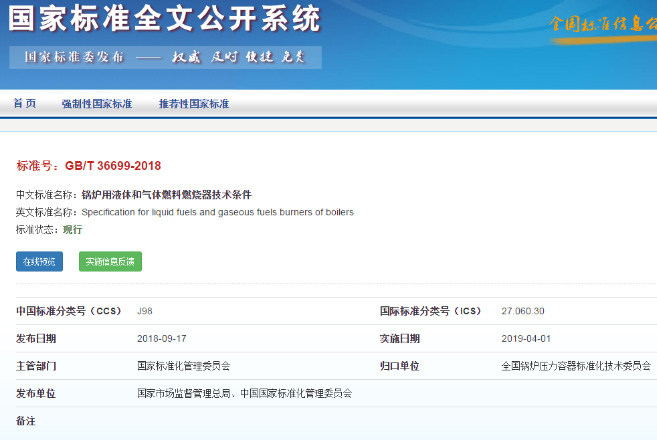Click the publish date 2018-09-17
Screen dimensions: 657x445
161,339
